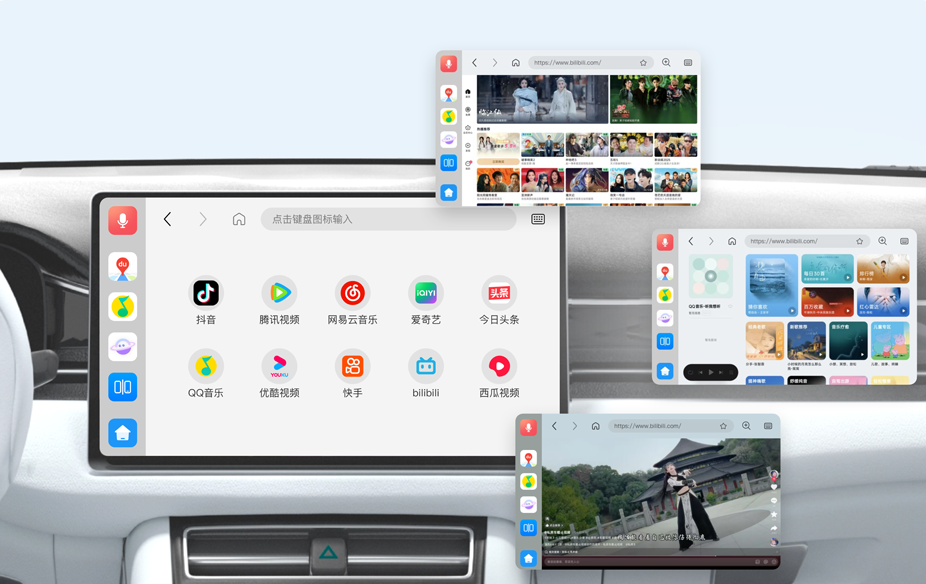Open QQ Music in the dance video window sidebar

coord(529,481)
